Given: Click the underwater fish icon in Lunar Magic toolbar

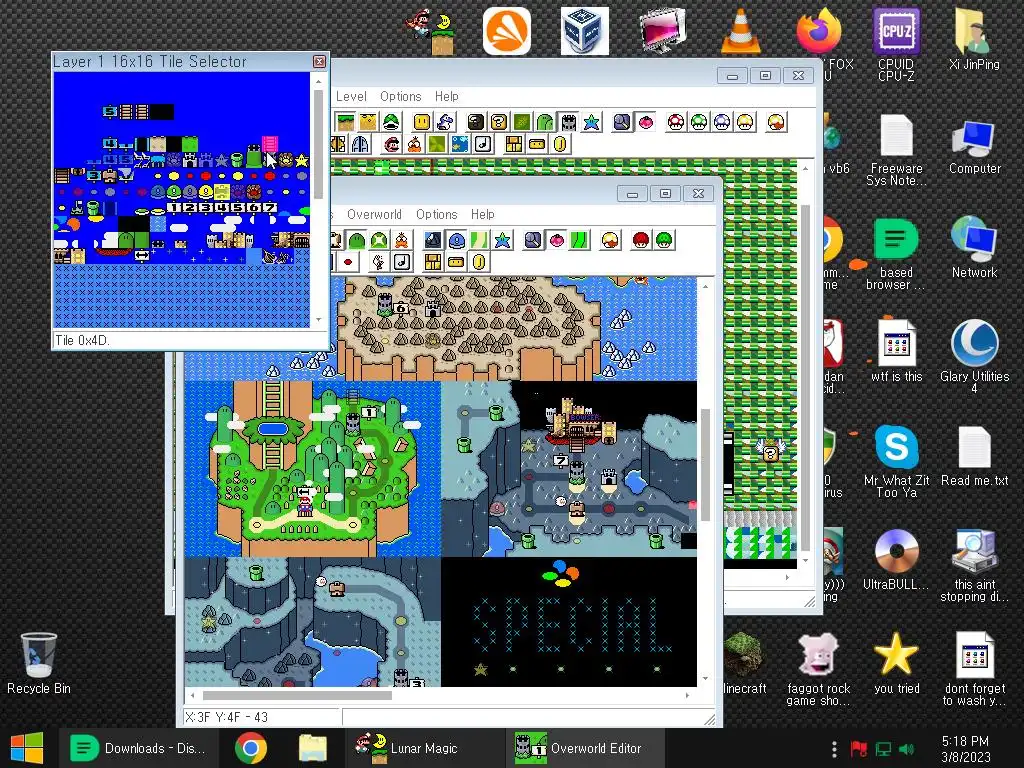Looking at the screenshot, I should pyautogui.click(x=460, y=144).
